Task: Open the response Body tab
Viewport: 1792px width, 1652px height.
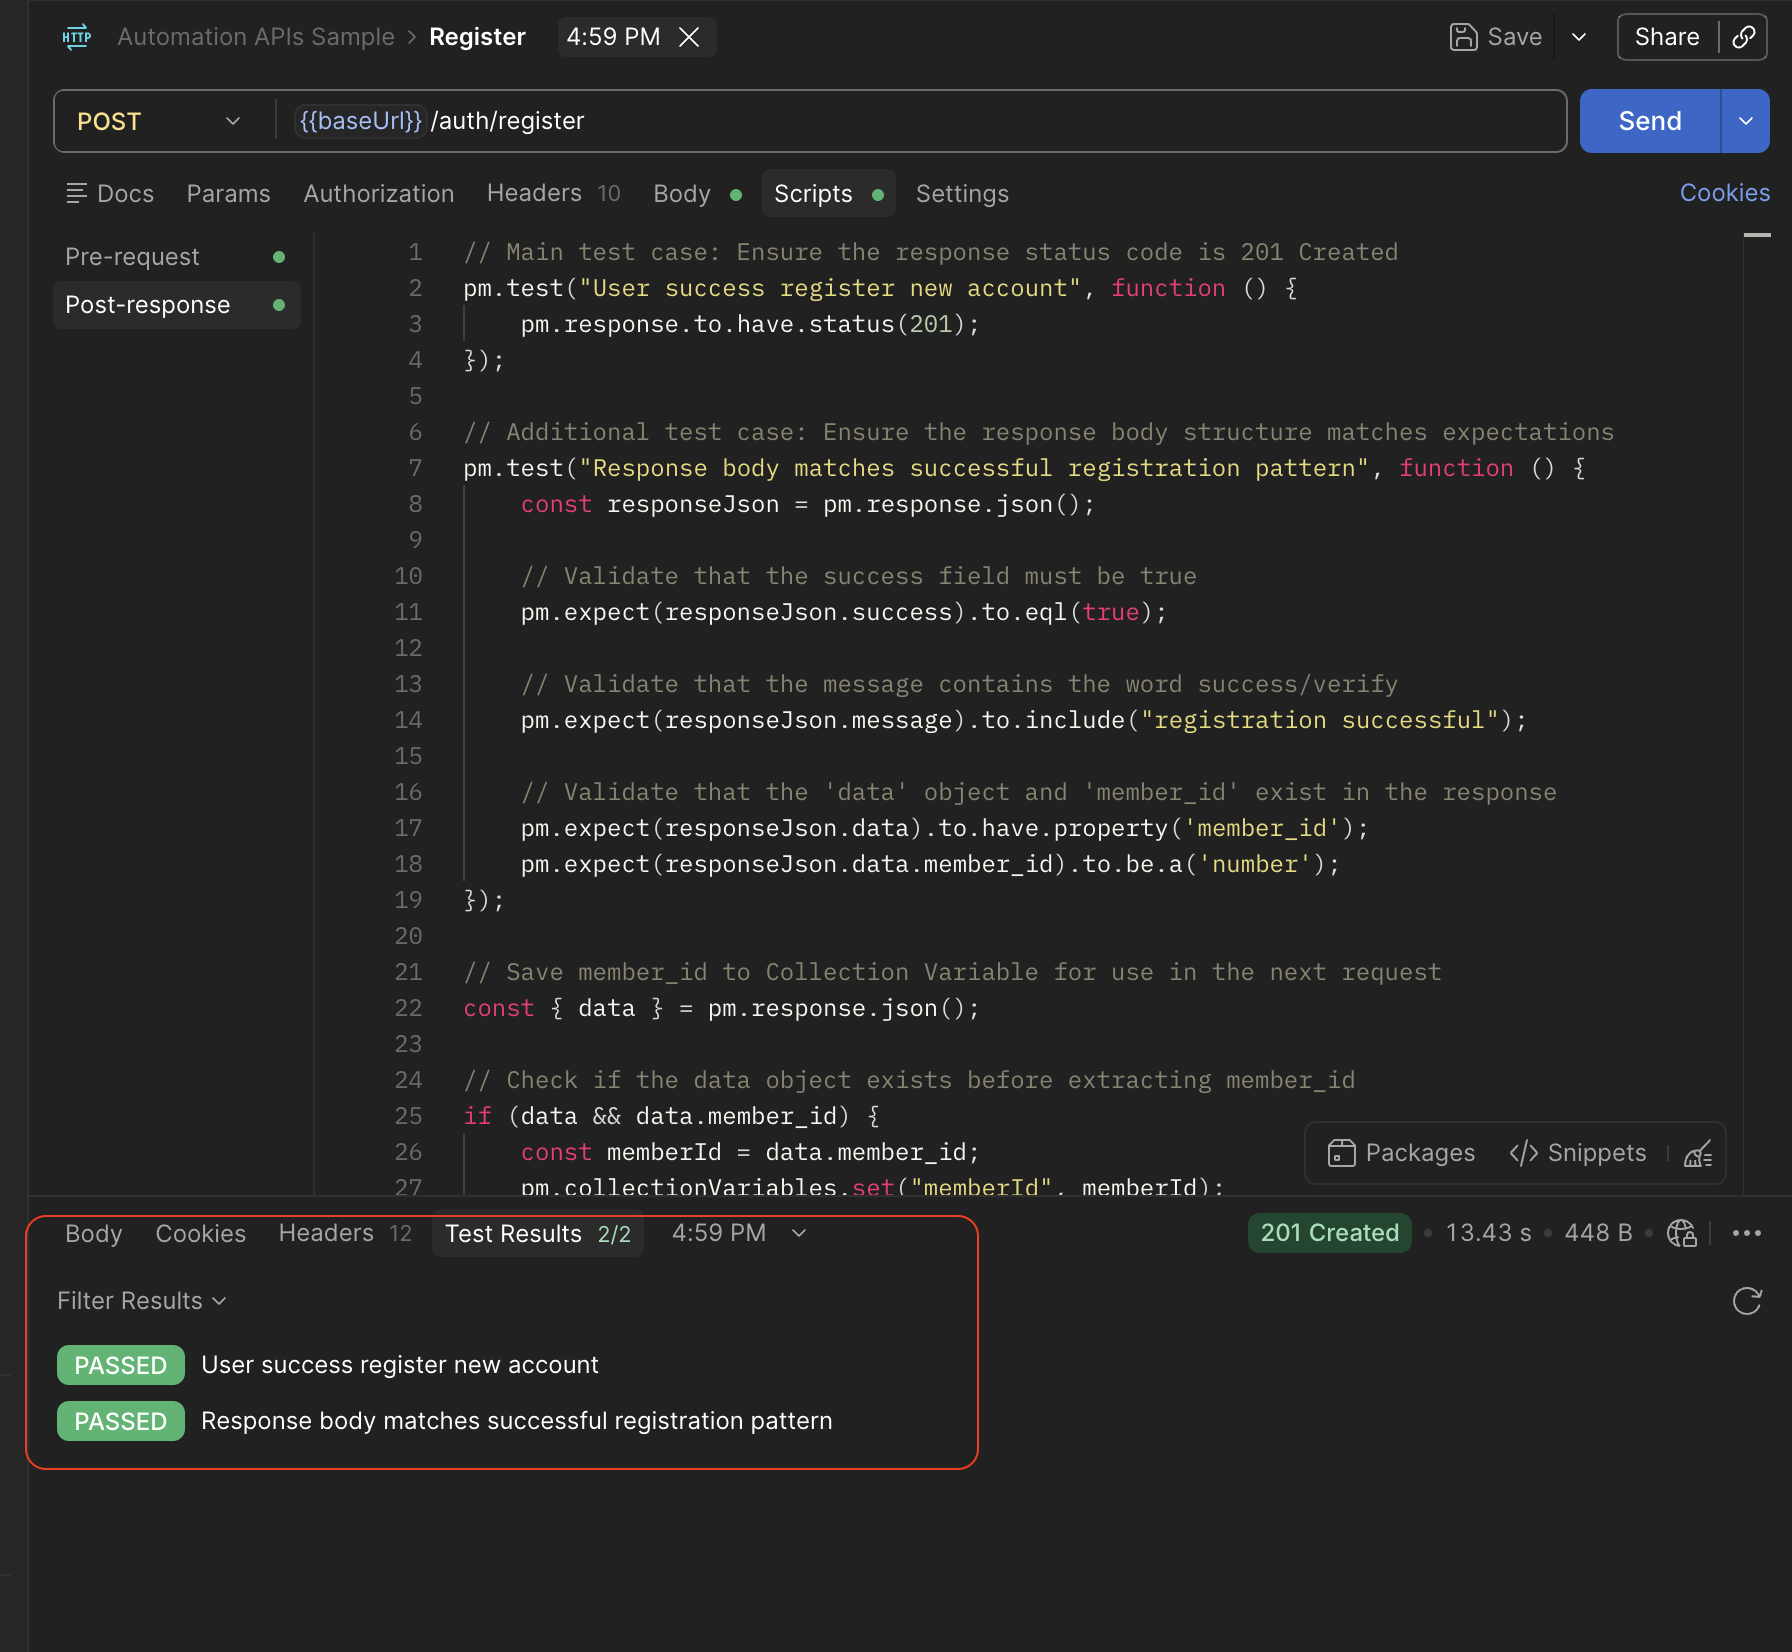Action: [x=93, y=1234]
